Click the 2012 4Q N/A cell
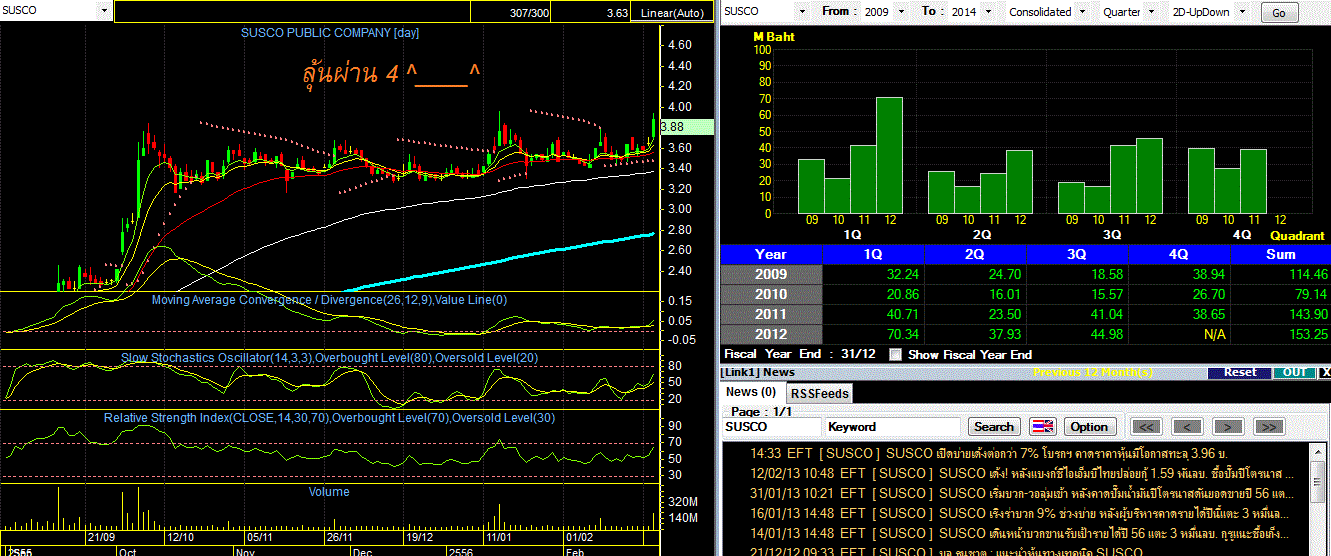1331x556 pixels. coord(1179,334)
